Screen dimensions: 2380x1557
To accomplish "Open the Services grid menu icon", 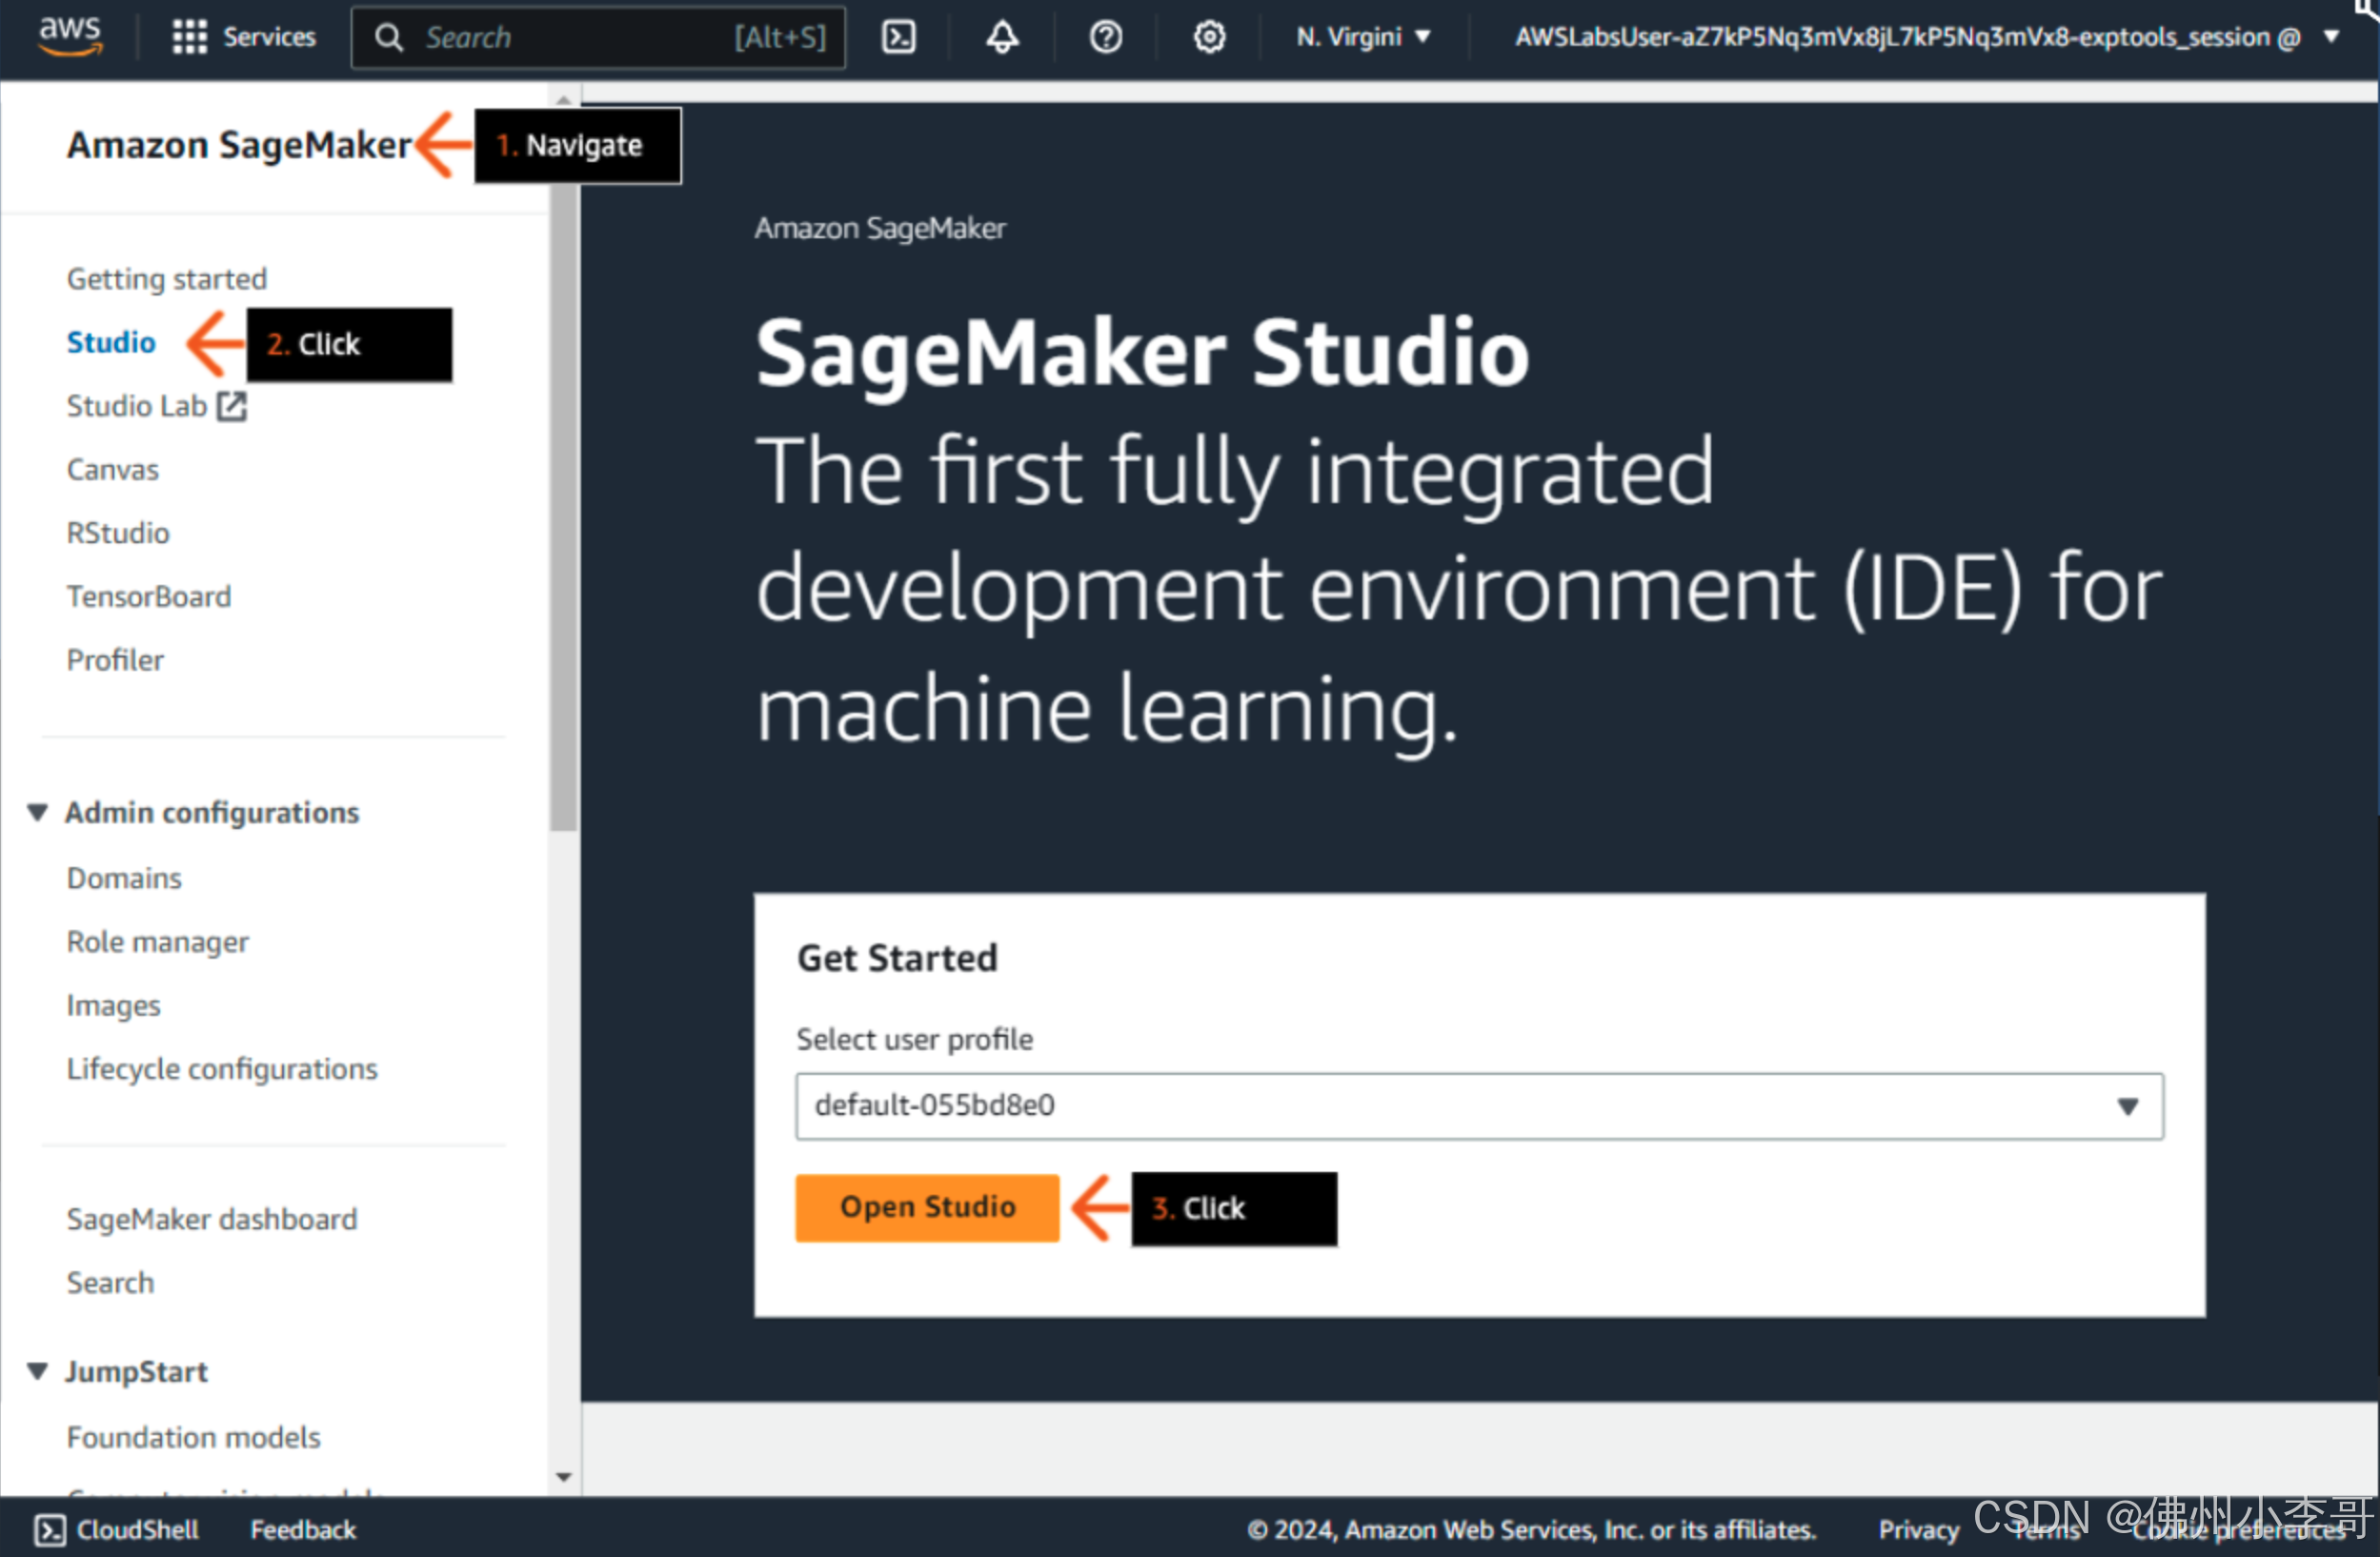I will (189, 37).
